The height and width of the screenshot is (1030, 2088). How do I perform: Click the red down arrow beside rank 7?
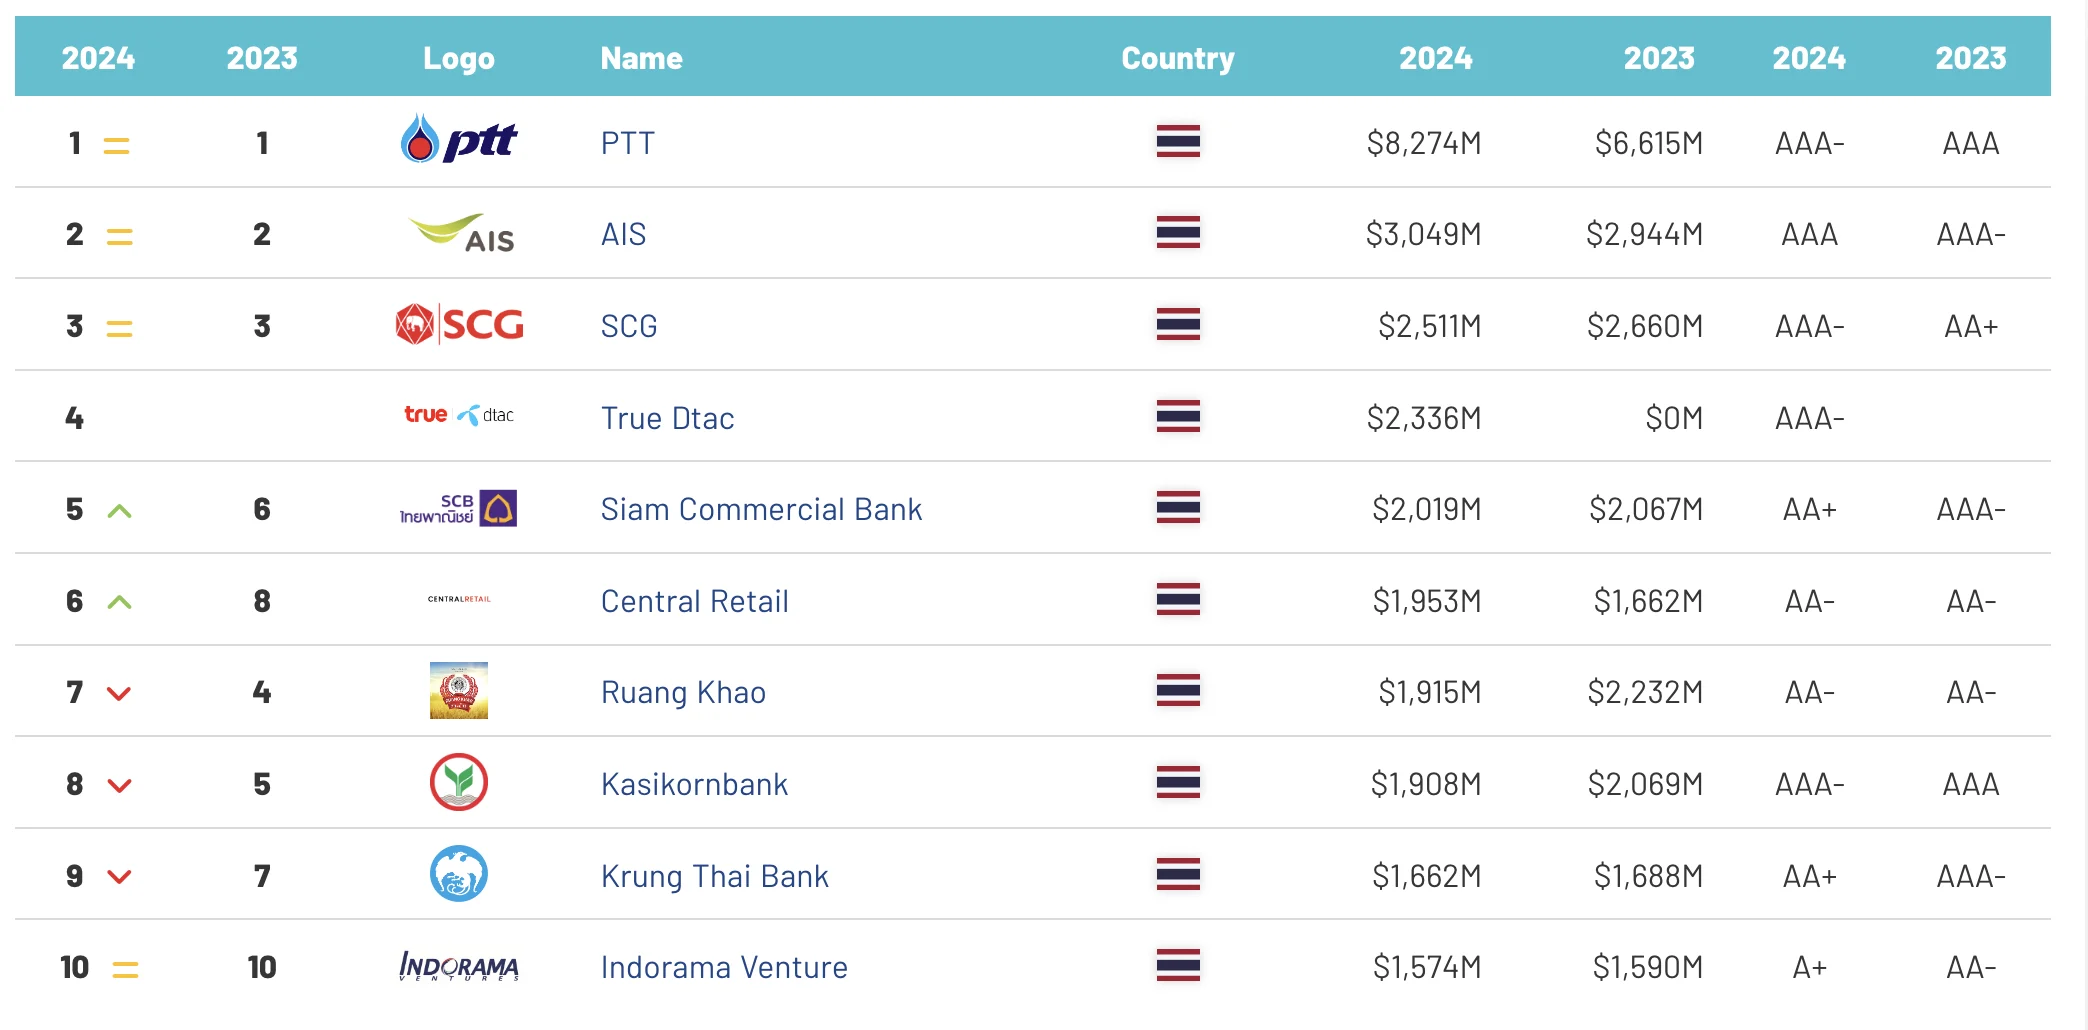coord(119,693)
